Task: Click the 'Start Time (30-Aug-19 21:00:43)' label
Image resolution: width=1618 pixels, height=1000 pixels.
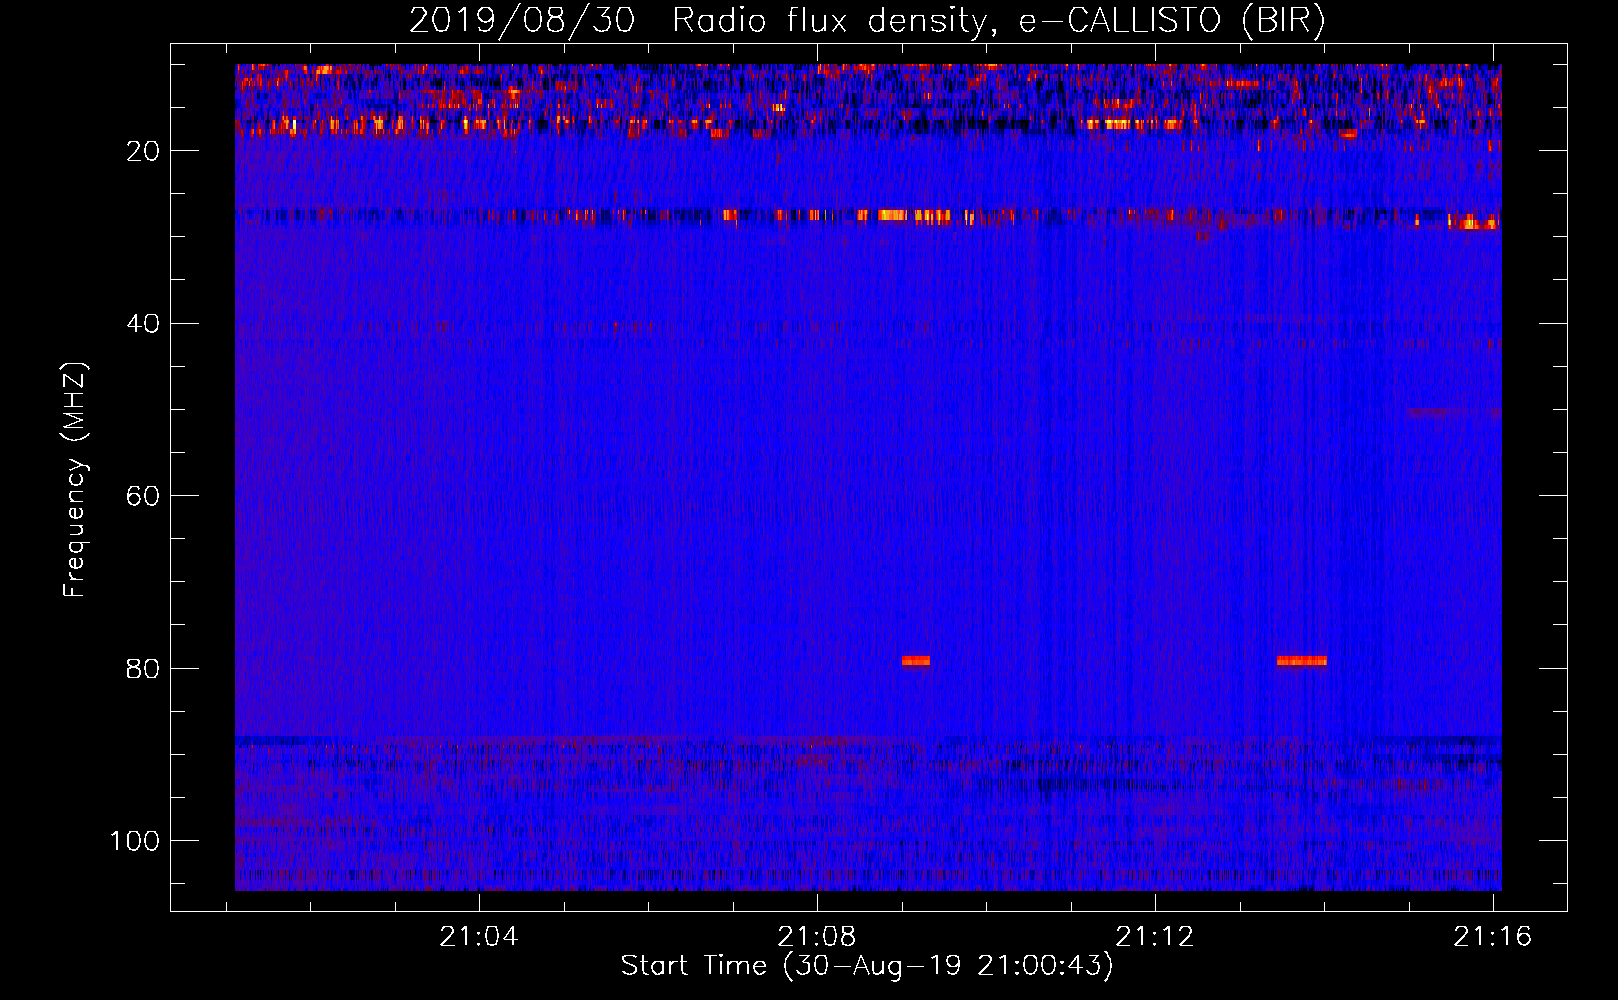Action: tap(866, 966)
